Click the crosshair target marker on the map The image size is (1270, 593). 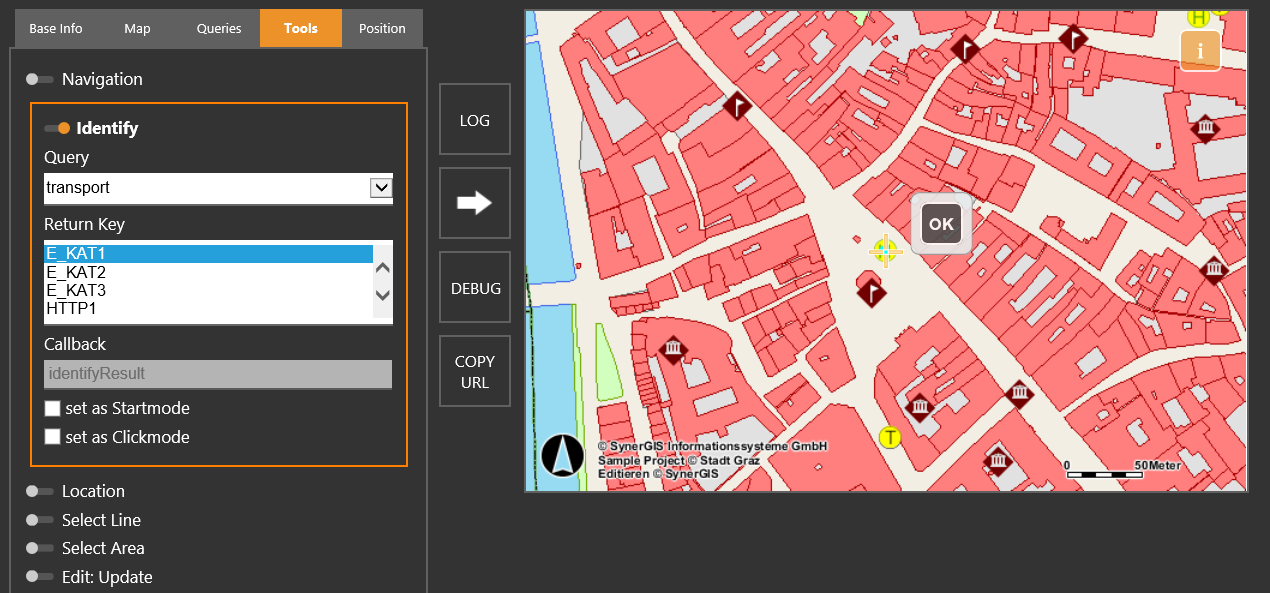point(886,251)
